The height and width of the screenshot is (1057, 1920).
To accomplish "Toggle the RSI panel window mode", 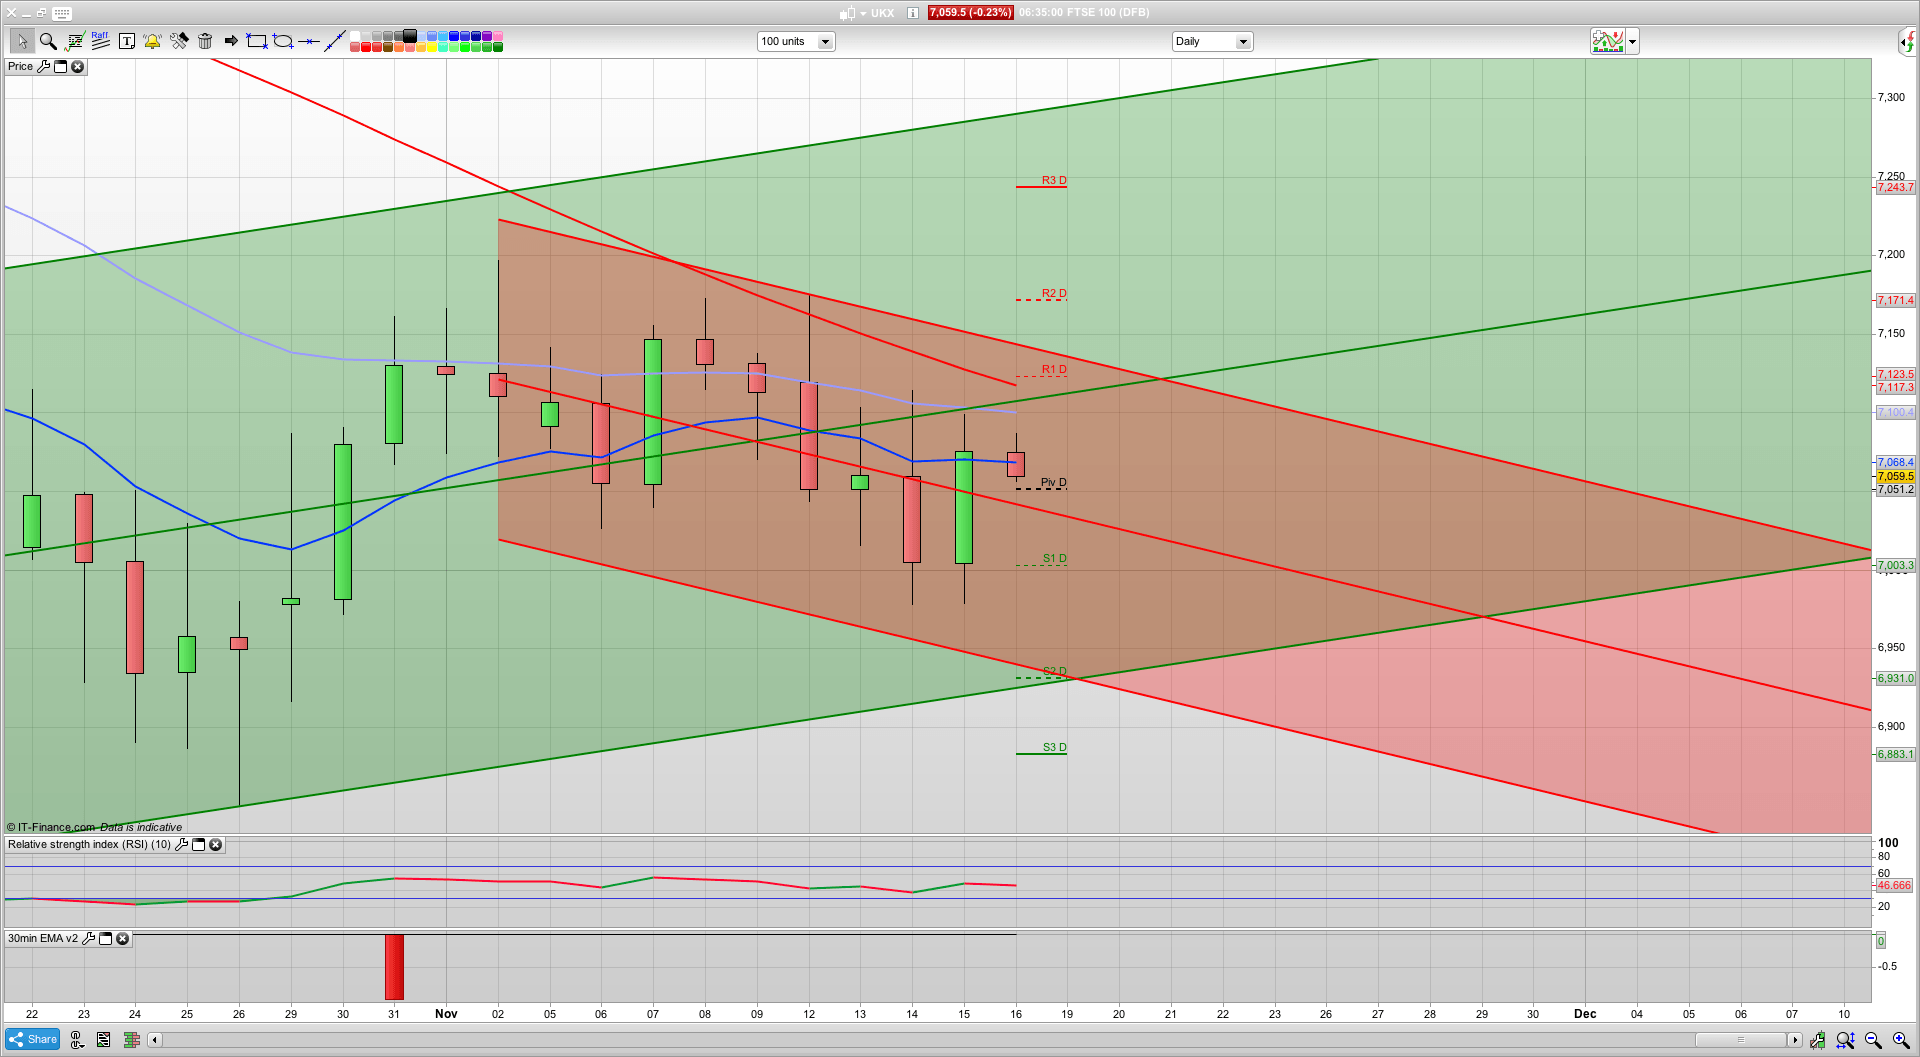I will (198, 845).
